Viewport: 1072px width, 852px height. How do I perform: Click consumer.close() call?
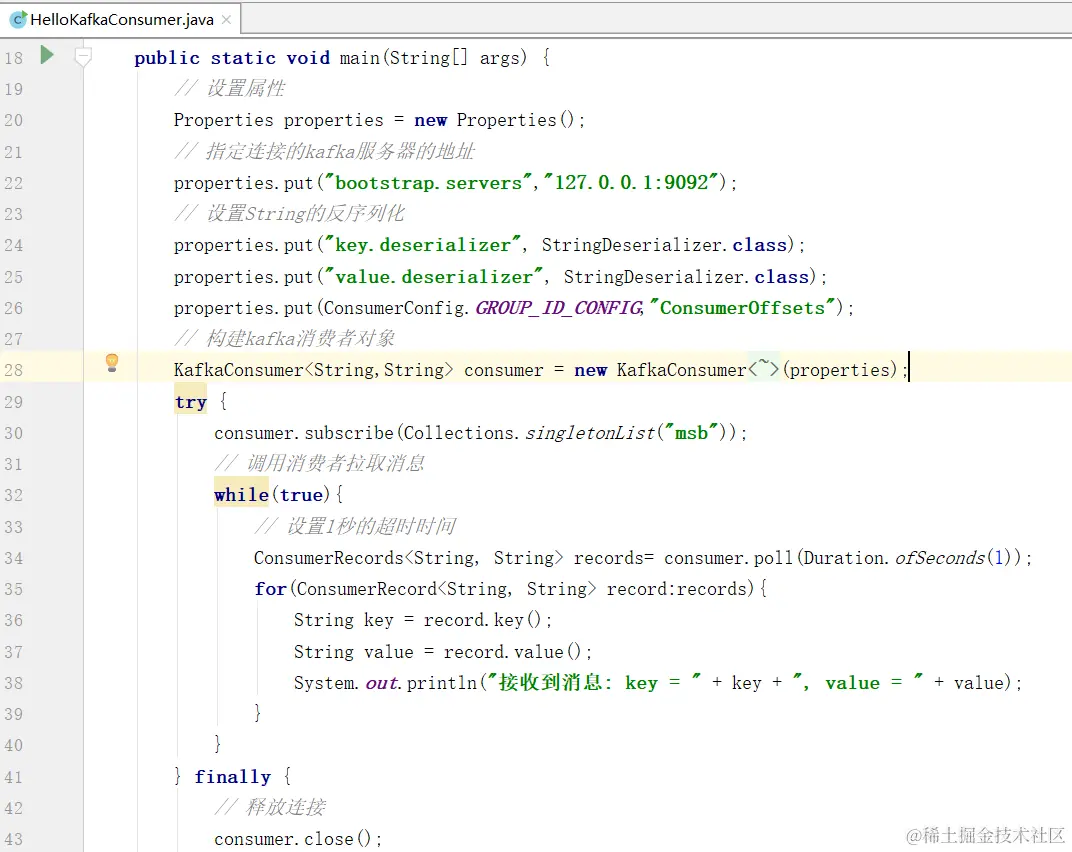click(293, 839)
